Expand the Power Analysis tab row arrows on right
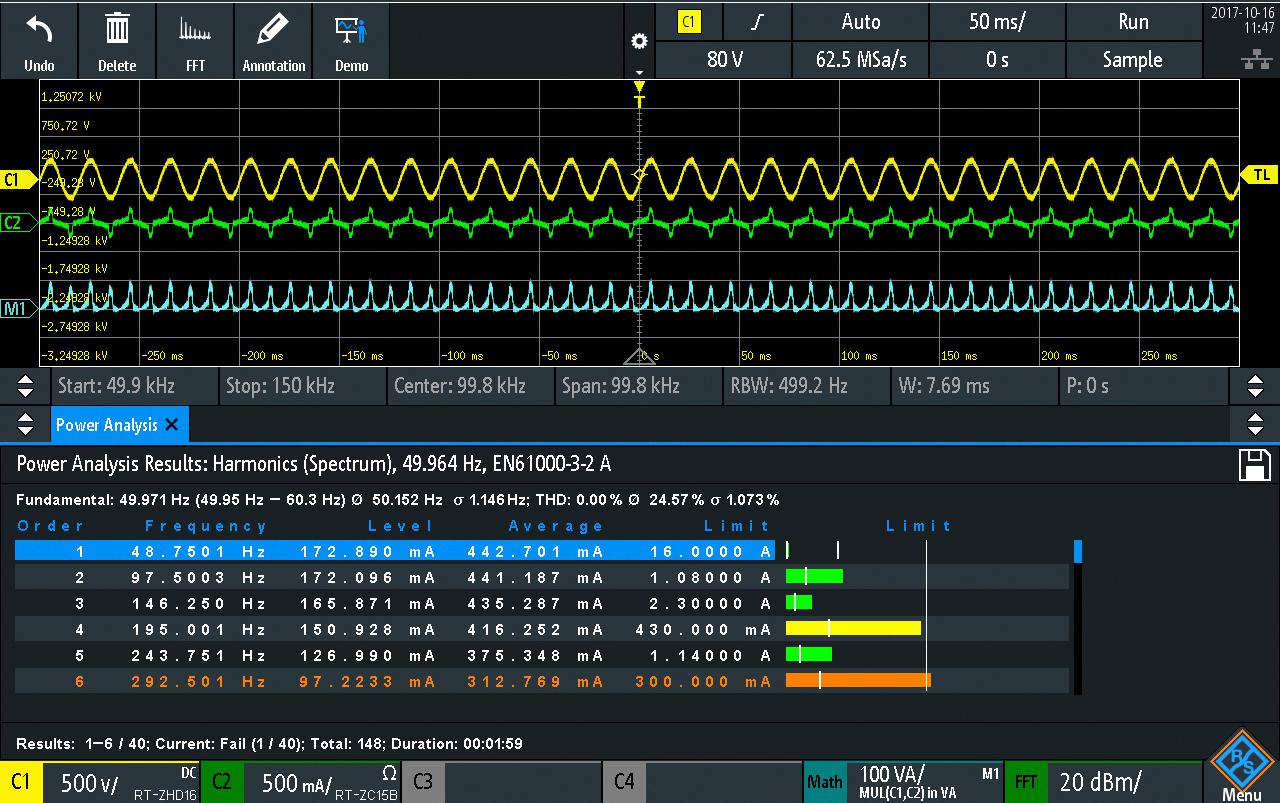1280x803 pixels. pos(1255,425)
